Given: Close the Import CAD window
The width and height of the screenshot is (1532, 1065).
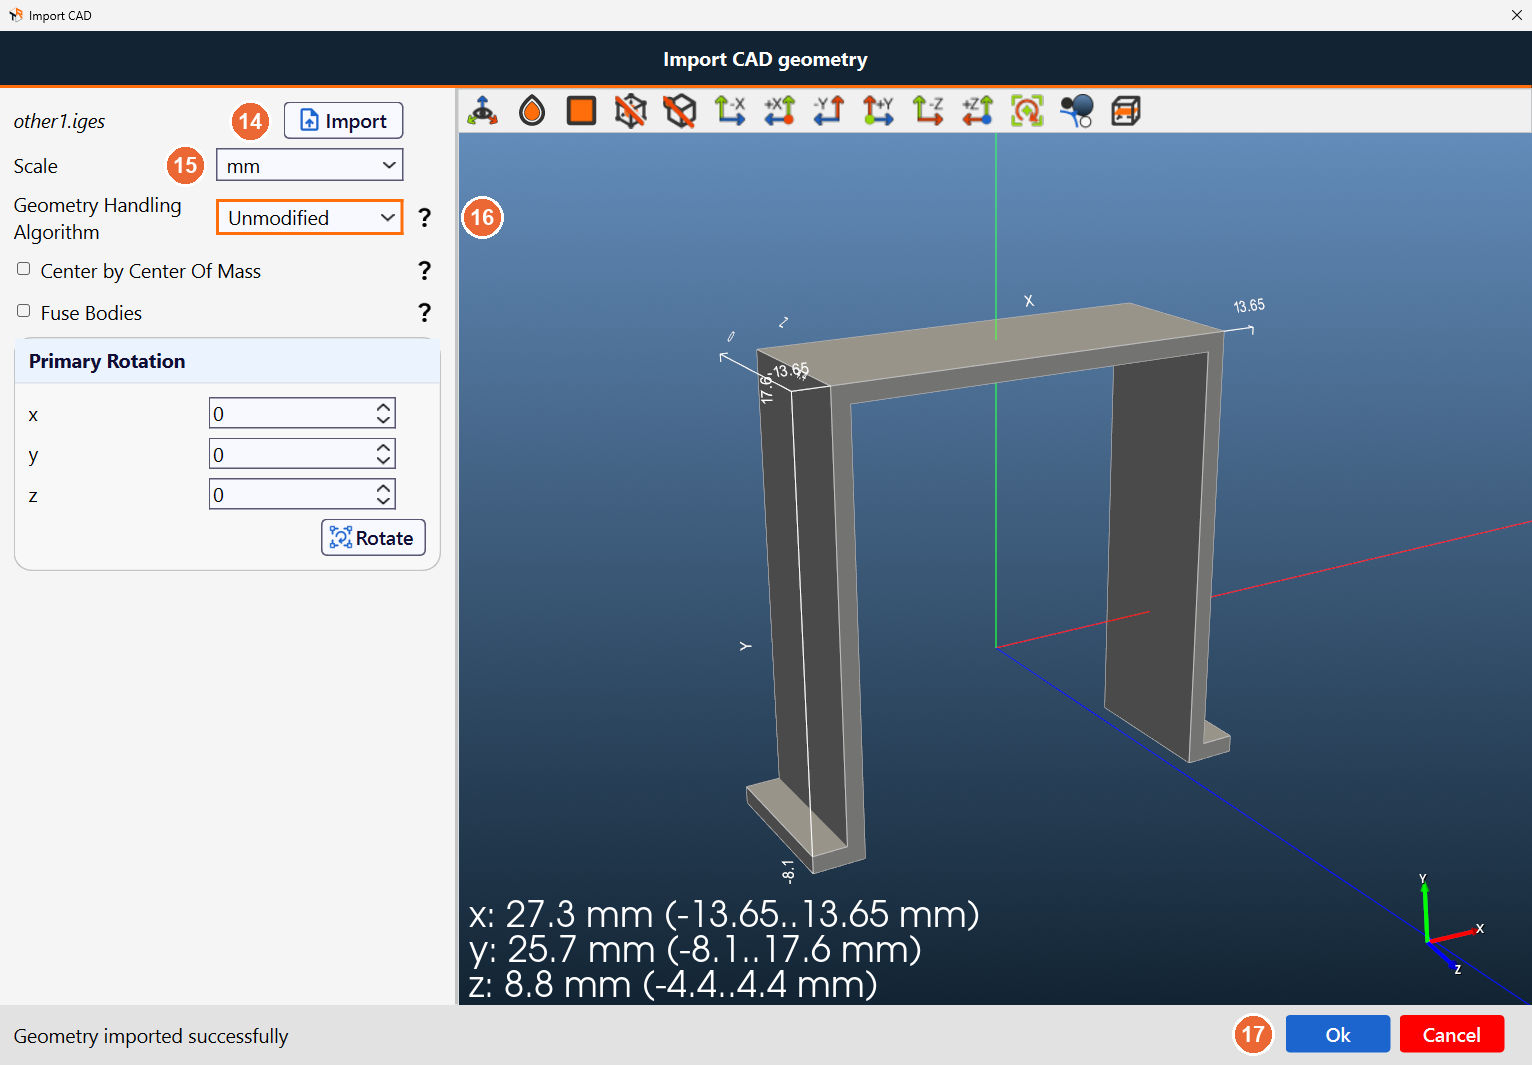Looking at the screenshot, I should point(1516,15).
